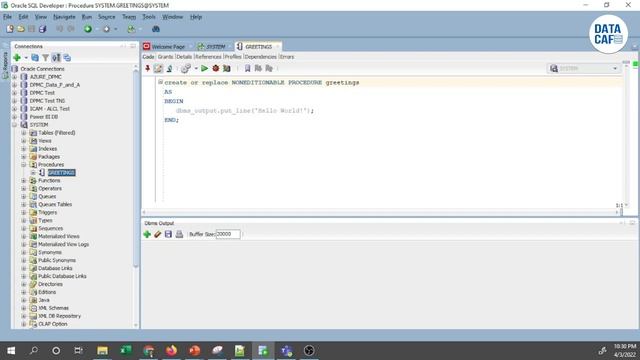The image size is (640, 360).
Task: Expand the Tables (Filtered) node
Action: 24,133
